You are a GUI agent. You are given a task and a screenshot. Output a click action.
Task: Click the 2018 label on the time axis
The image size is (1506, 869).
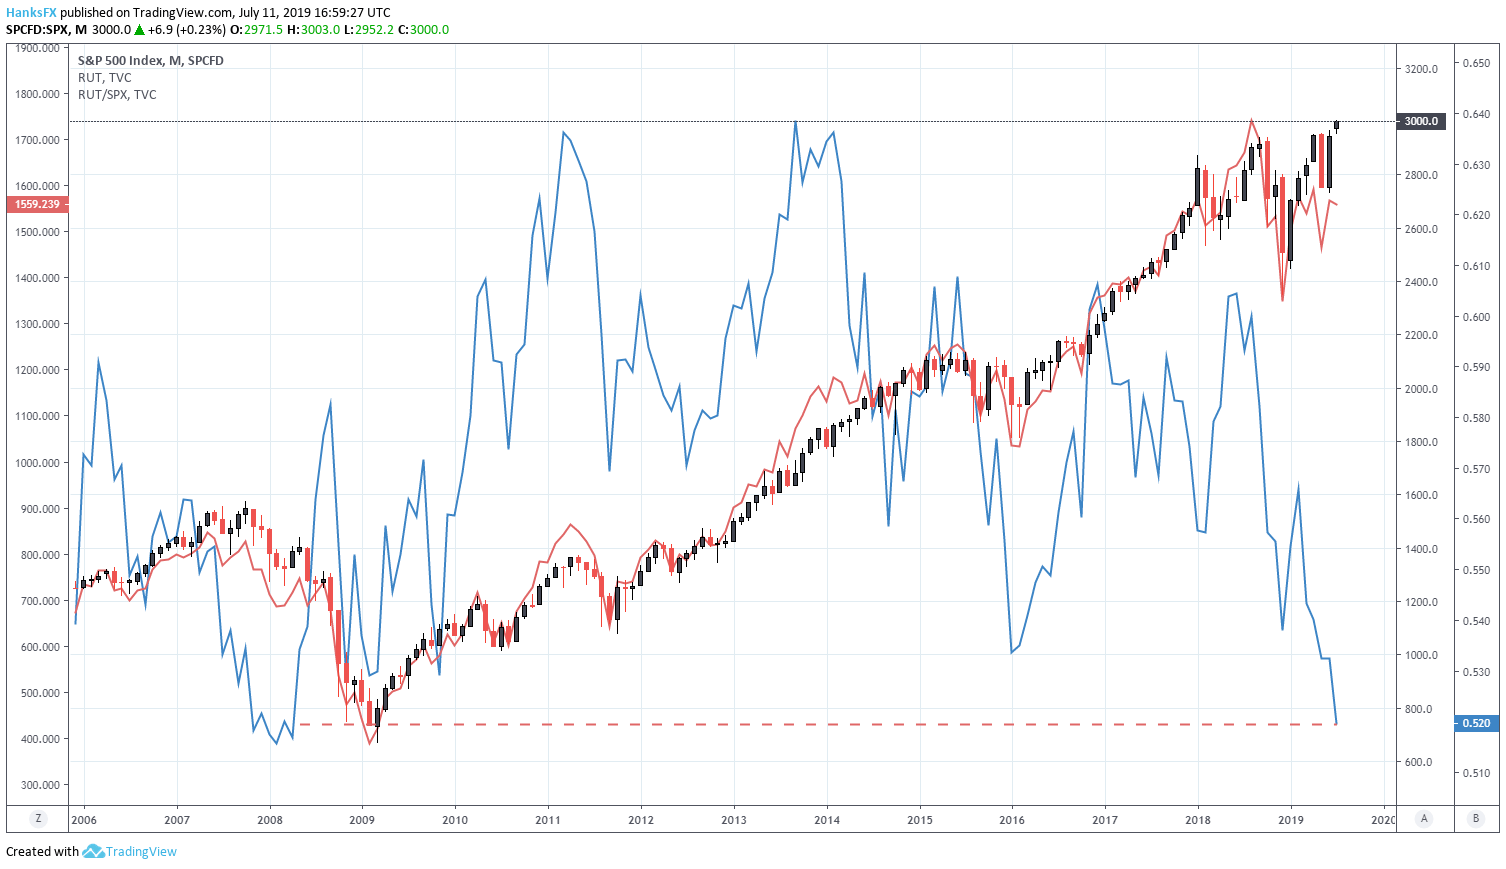click(1198, 820)
